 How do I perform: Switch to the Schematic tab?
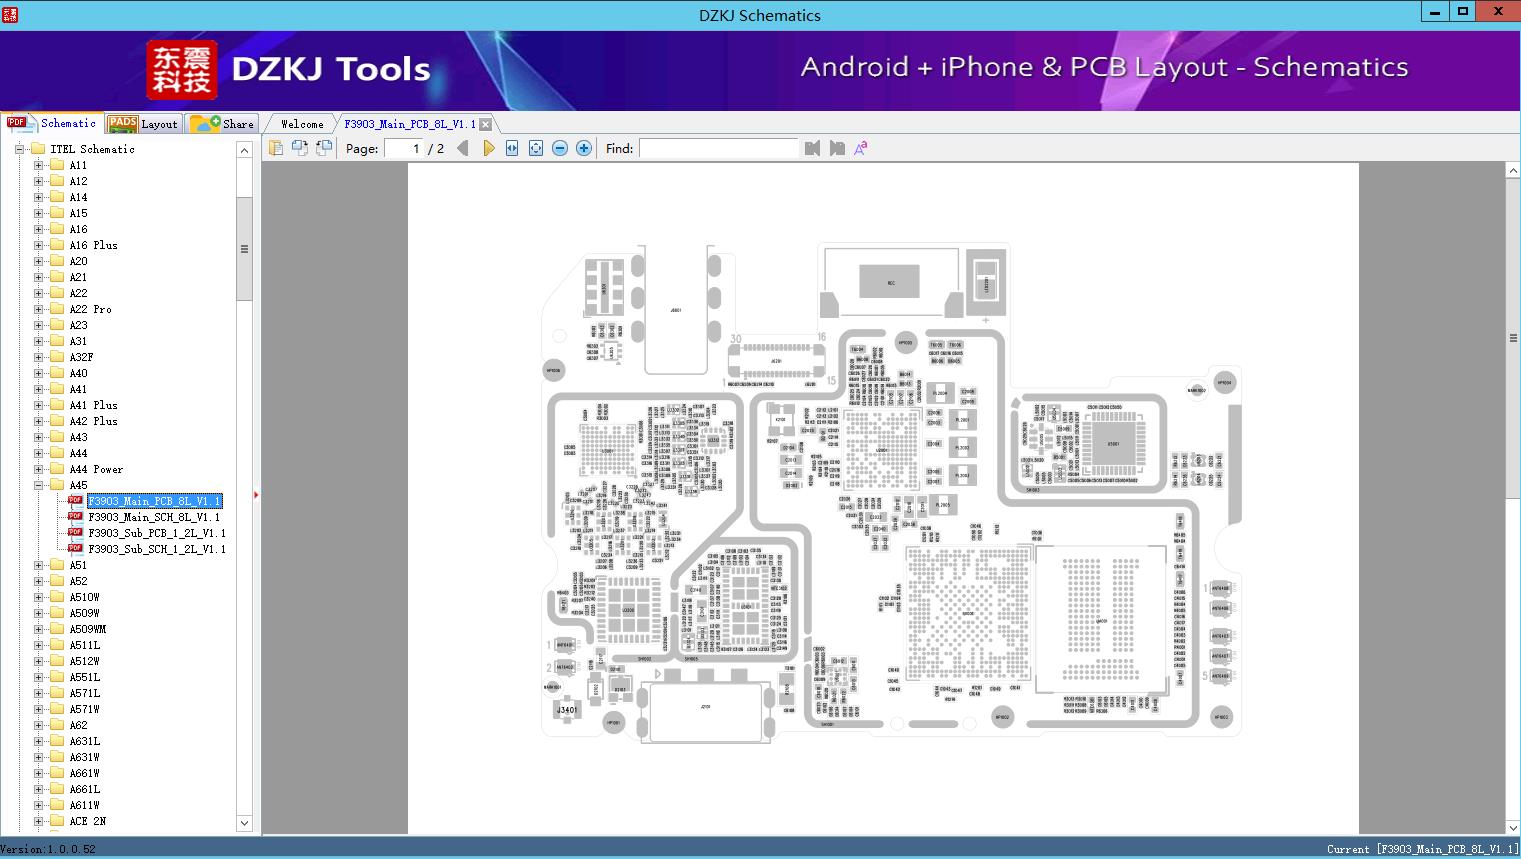[x=52, y=123]
